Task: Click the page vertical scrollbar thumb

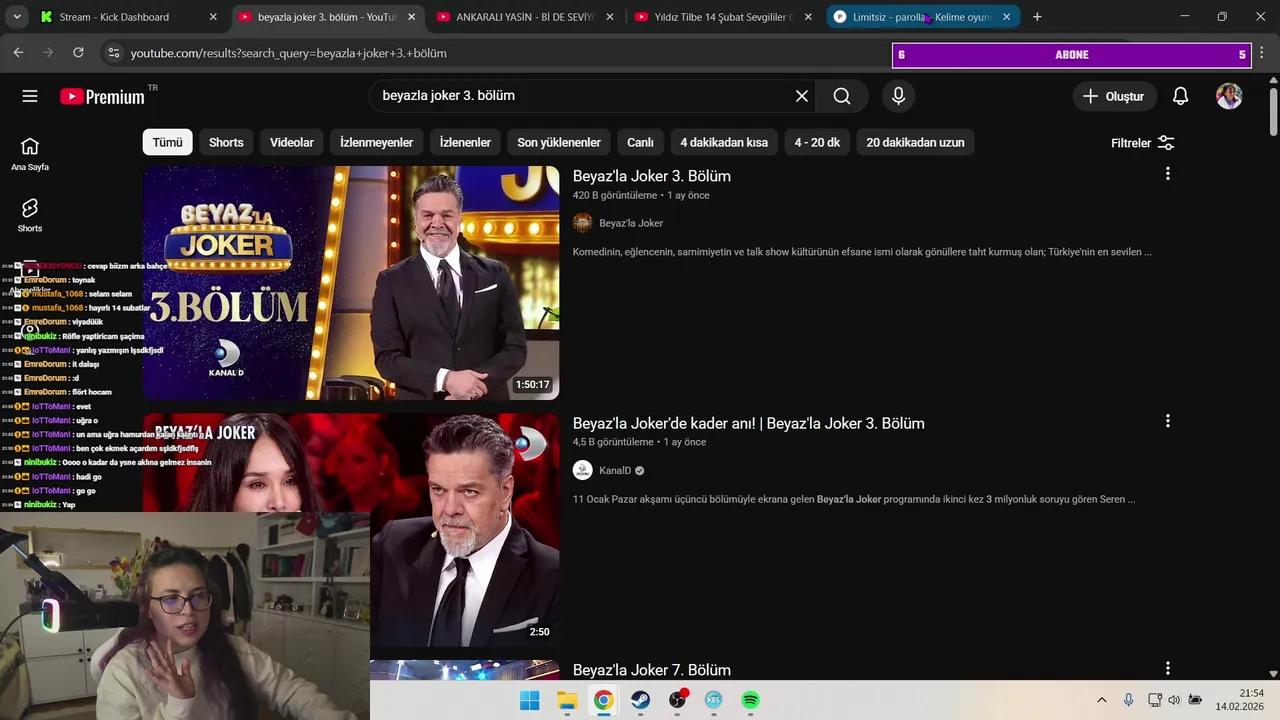Action: click(1273, 112)
